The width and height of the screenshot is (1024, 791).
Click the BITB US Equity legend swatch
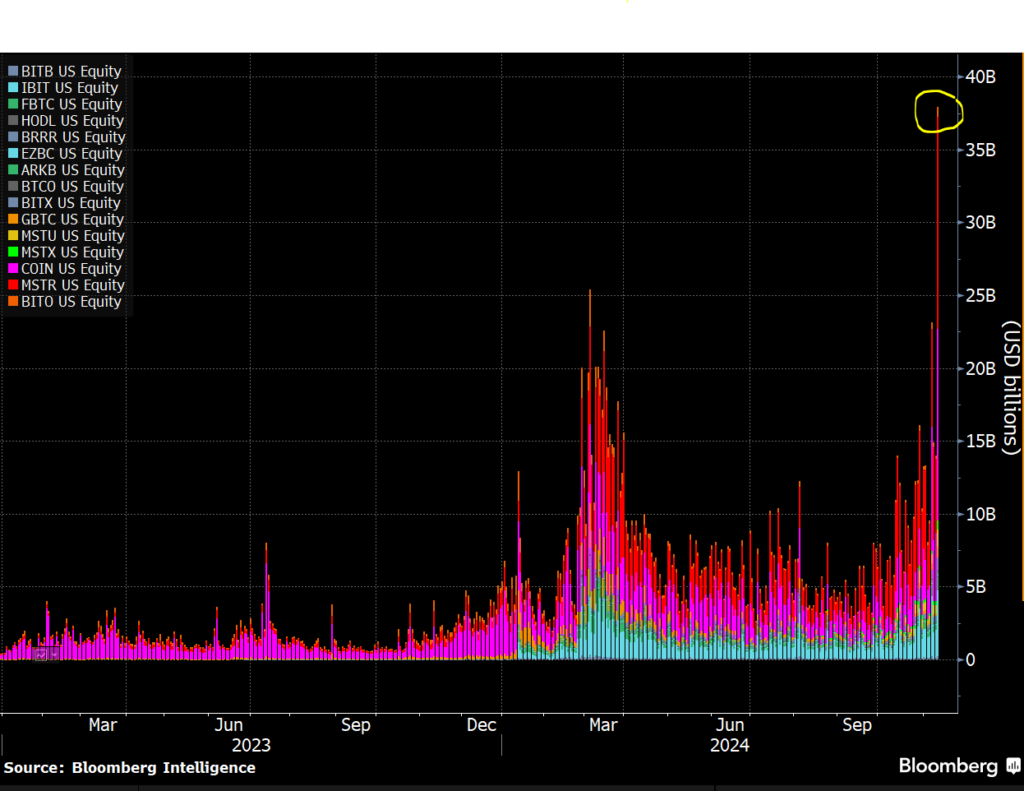(x=13, y=71)
